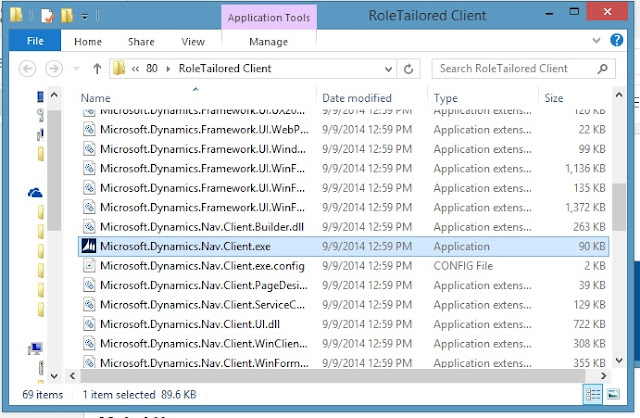Sort by Name column header
The image size is (640, 418).
pos(96,98)
